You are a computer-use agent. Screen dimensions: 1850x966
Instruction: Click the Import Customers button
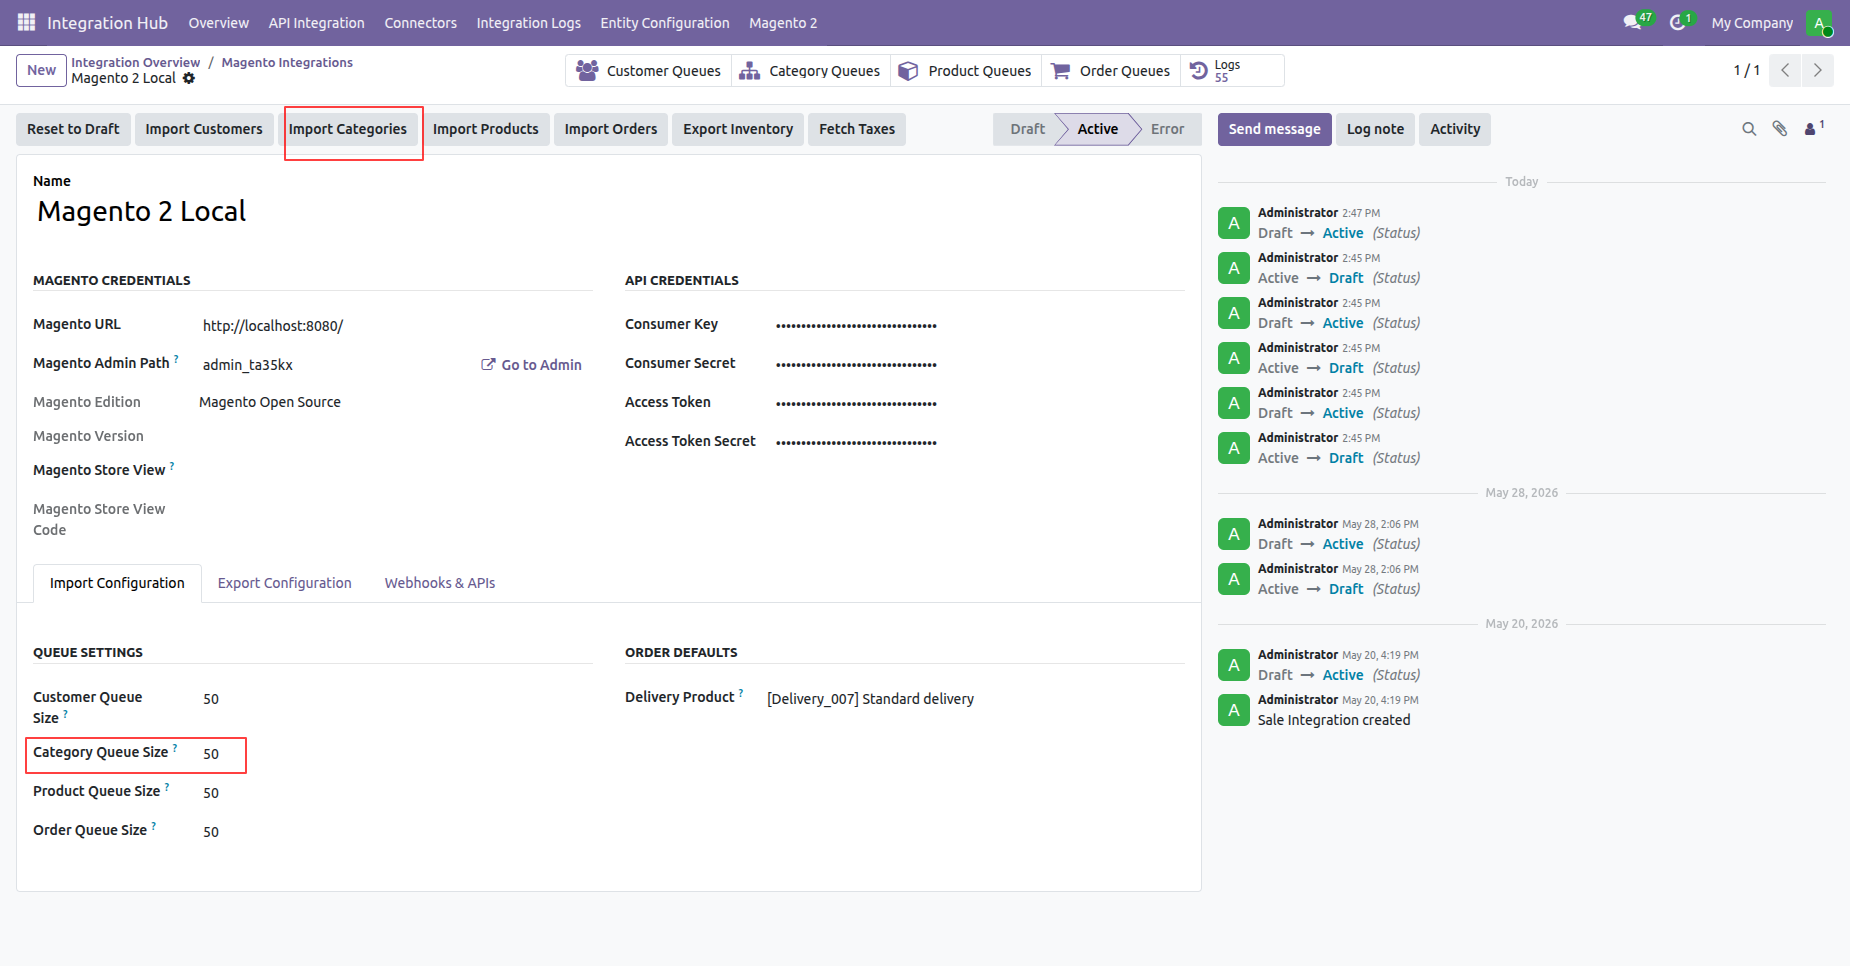pos(204,129)
